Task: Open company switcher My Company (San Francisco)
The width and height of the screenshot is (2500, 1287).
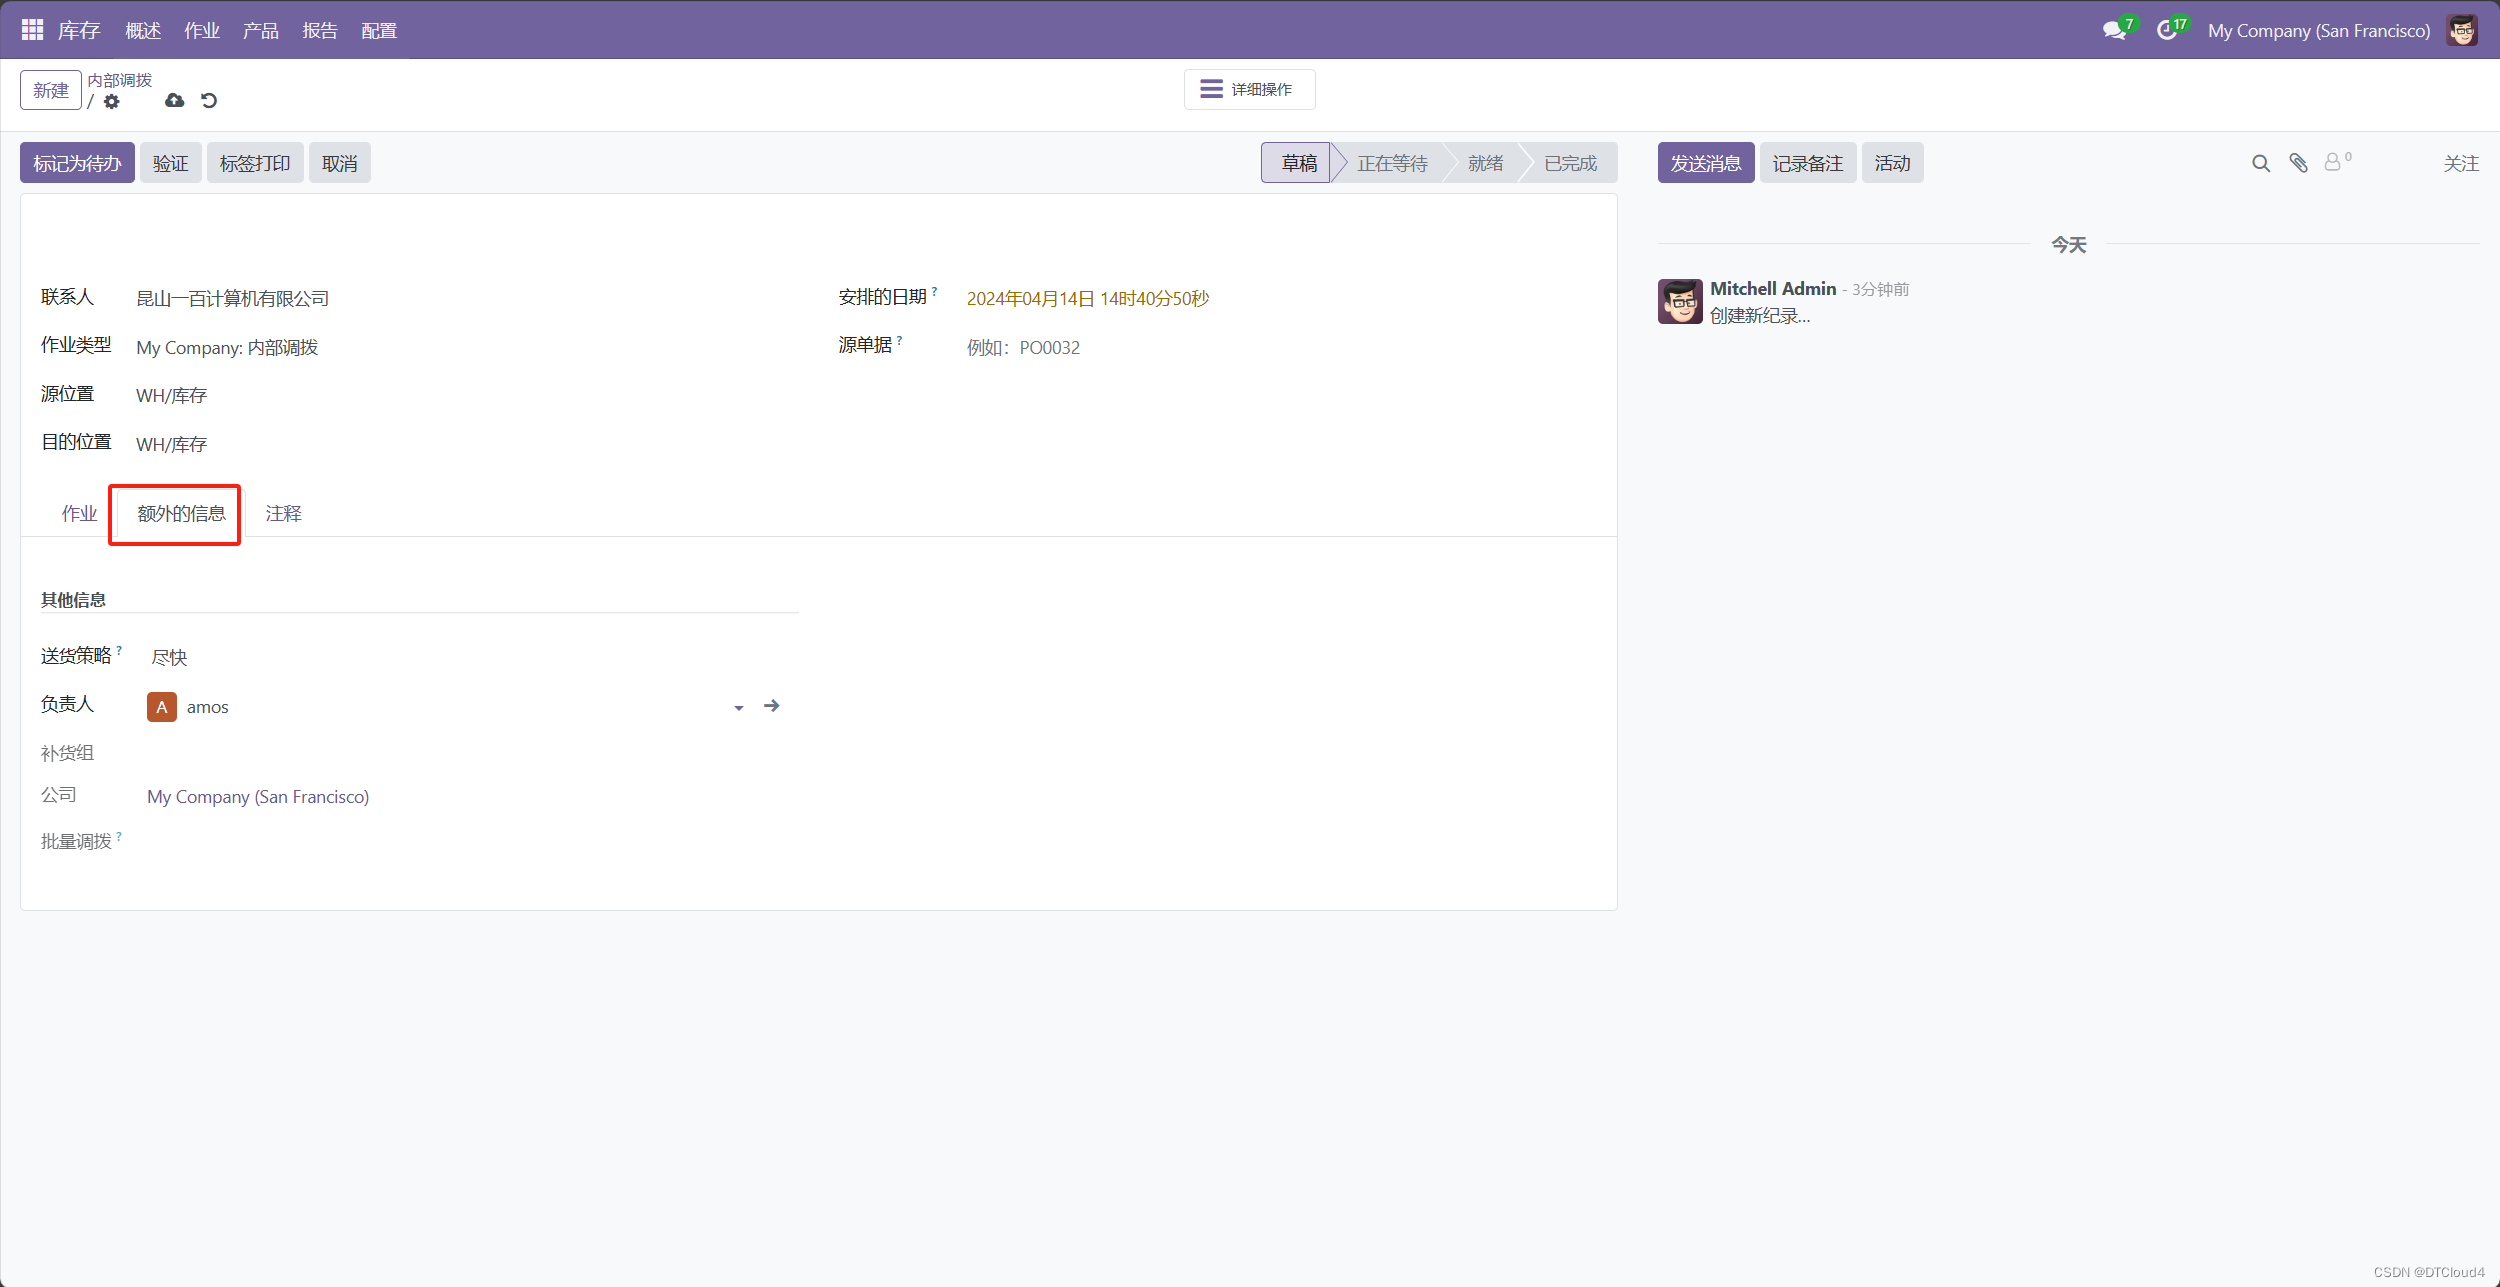Action: (x=2318, y=31)
